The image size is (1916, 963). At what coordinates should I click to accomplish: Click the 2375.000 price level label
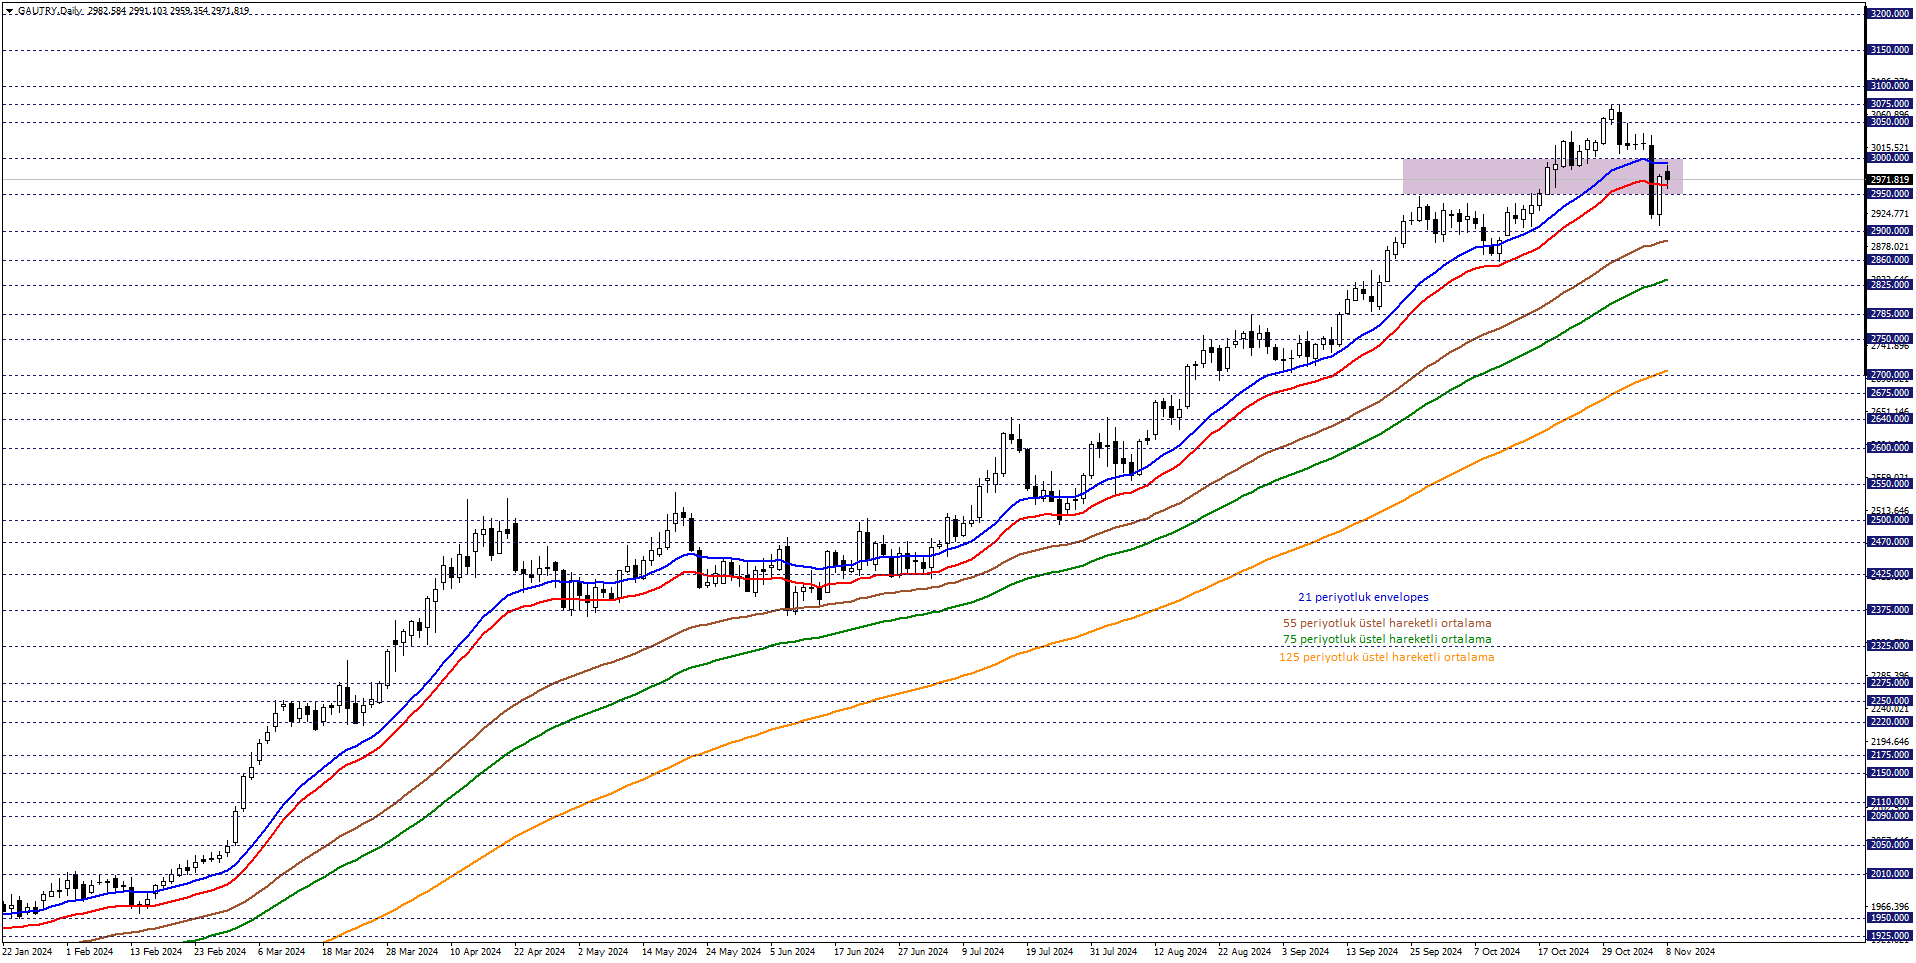click(1890, 610)
